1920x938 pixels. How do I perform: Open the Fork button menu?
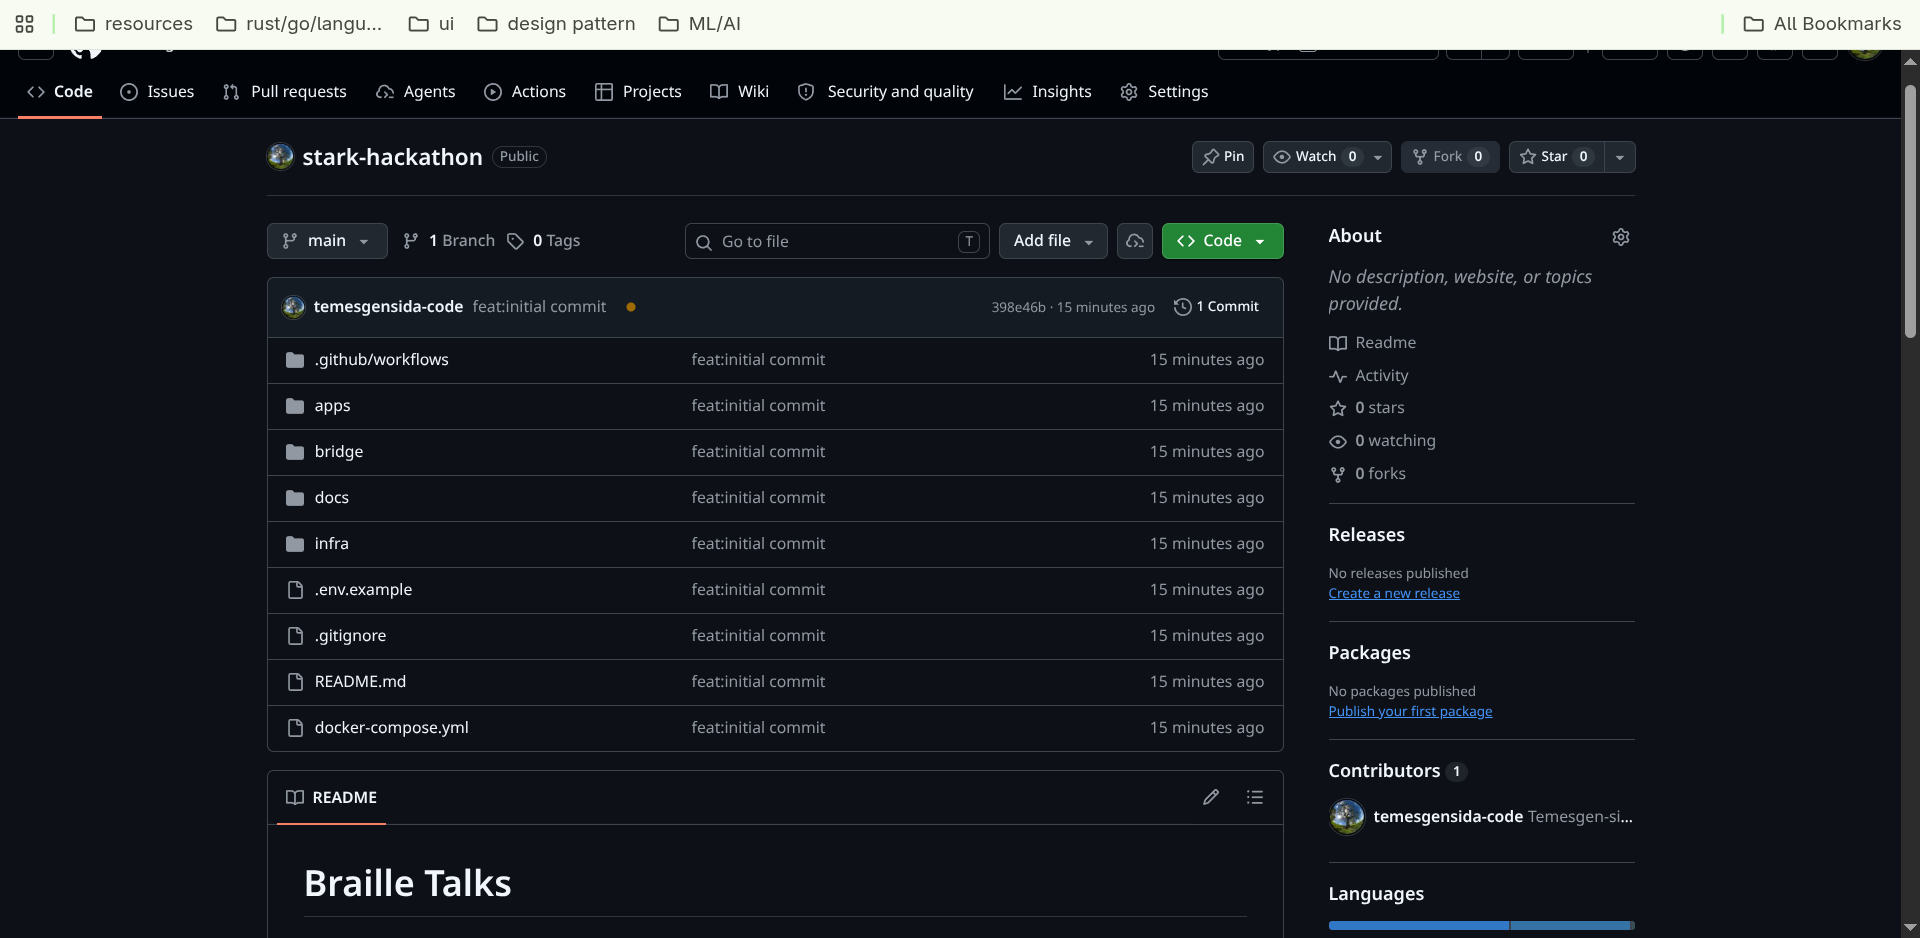click(x=1450, y=157)
